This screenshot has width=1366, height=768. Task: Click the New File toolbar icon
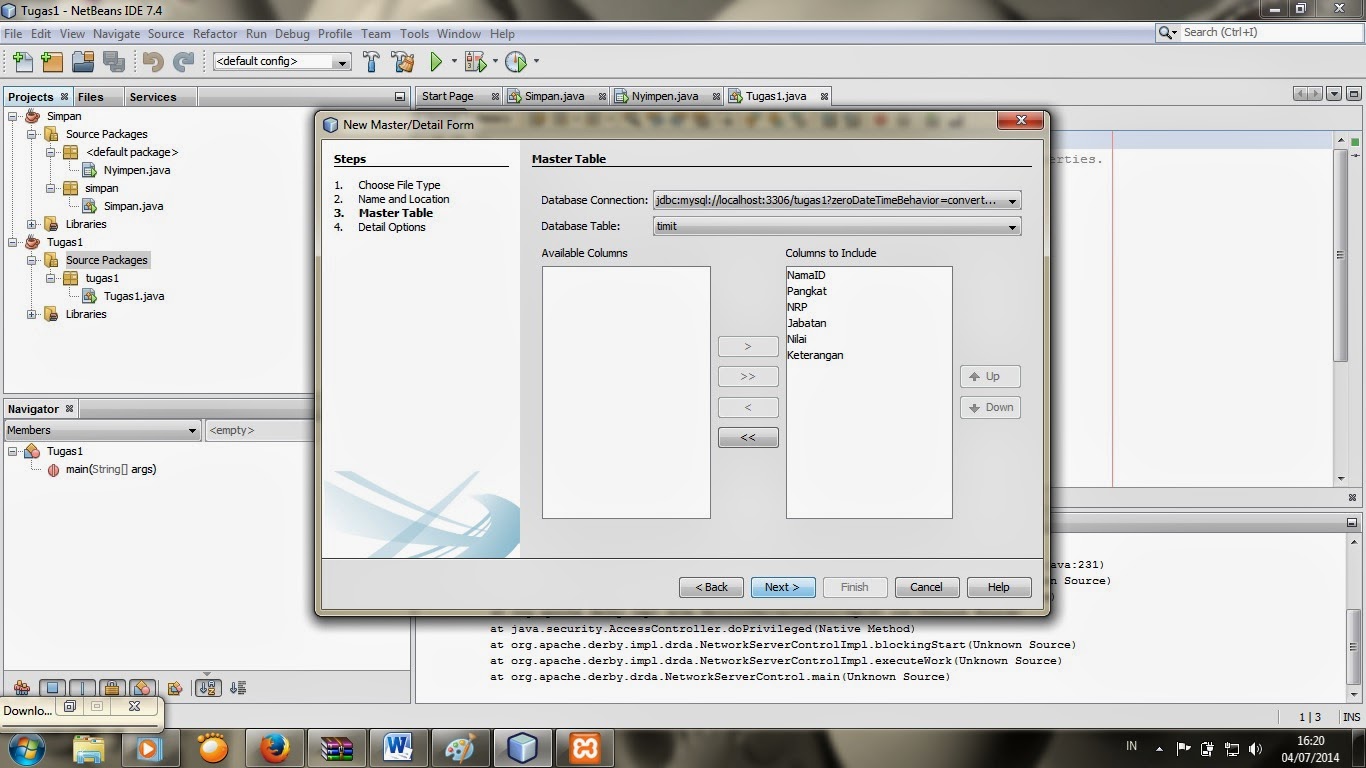[22, 62]
